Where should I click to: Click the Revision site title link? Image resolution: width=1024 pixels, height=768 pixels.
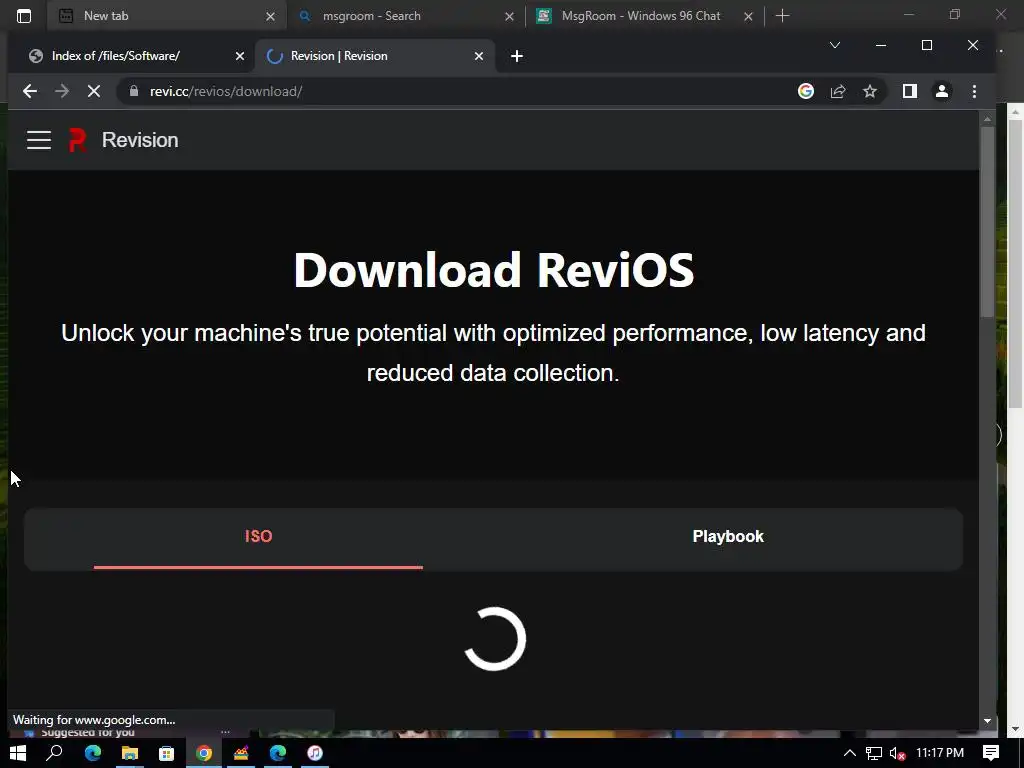click(140, 140)
